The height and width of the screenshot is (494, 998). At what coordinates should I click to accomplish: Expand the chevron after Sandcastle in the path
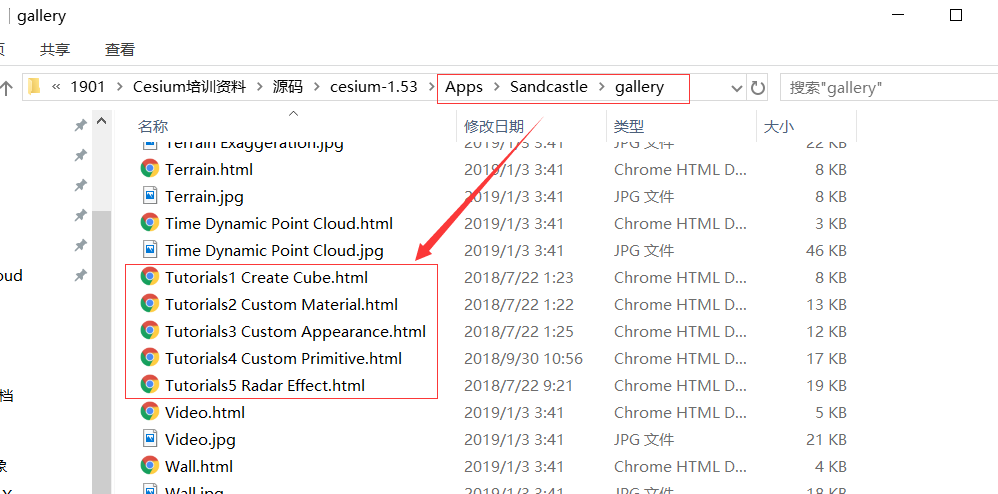coord(601,87)
